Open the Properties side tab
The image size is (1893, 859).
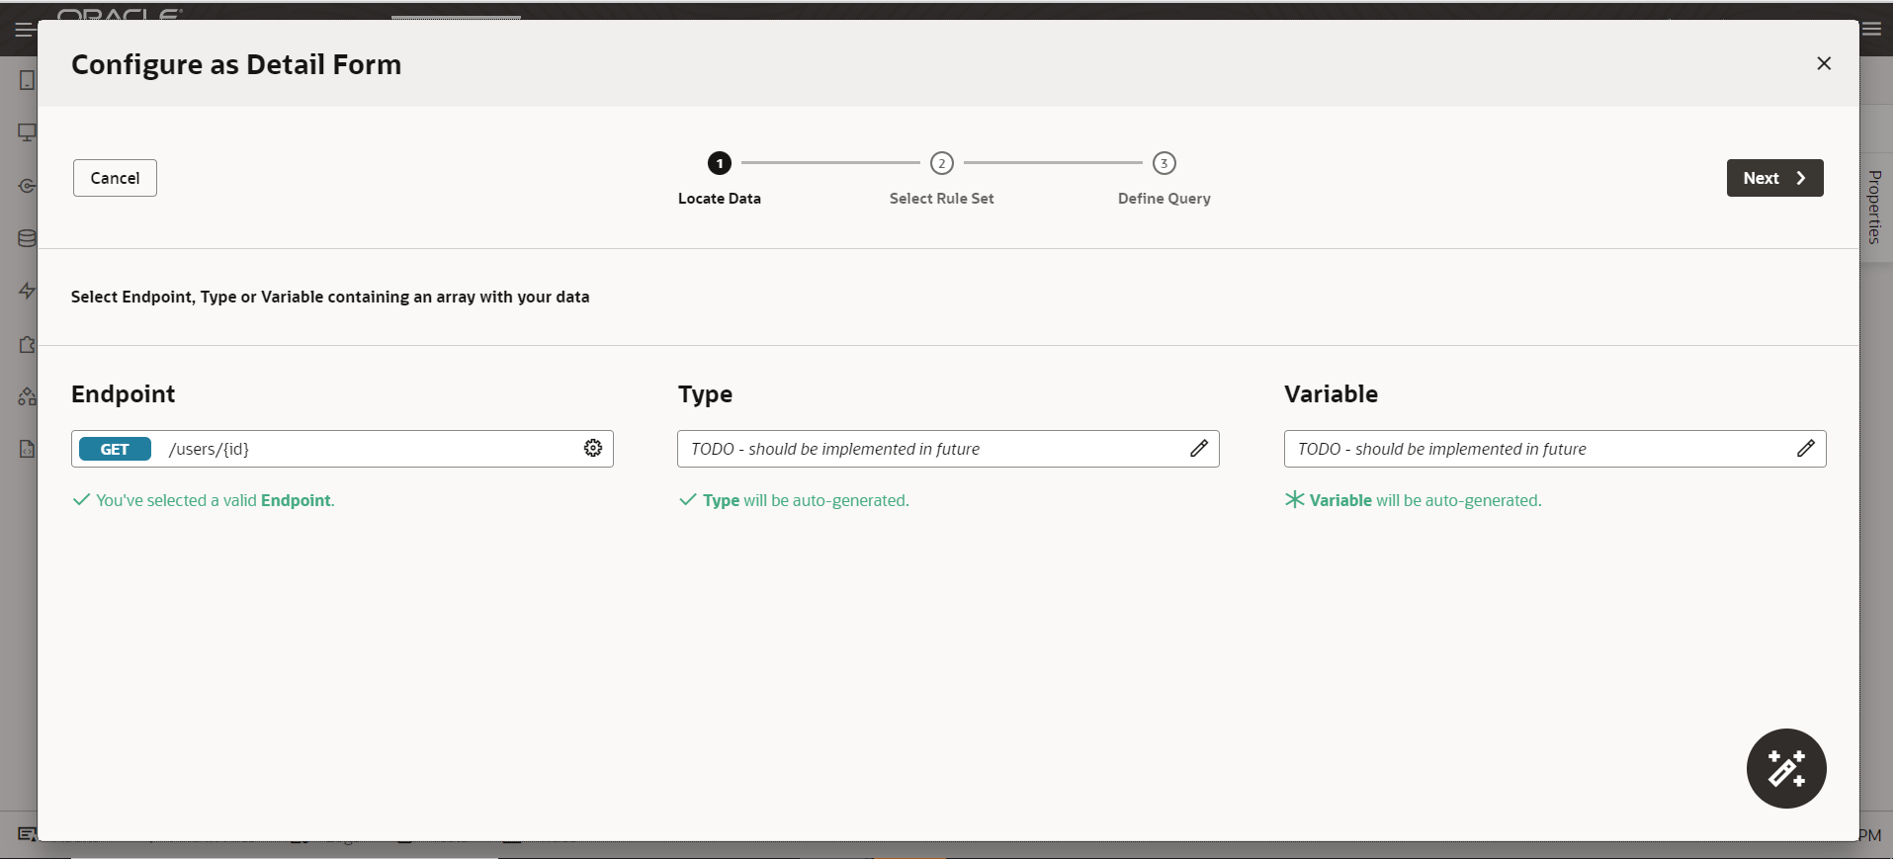[1875, 207]
